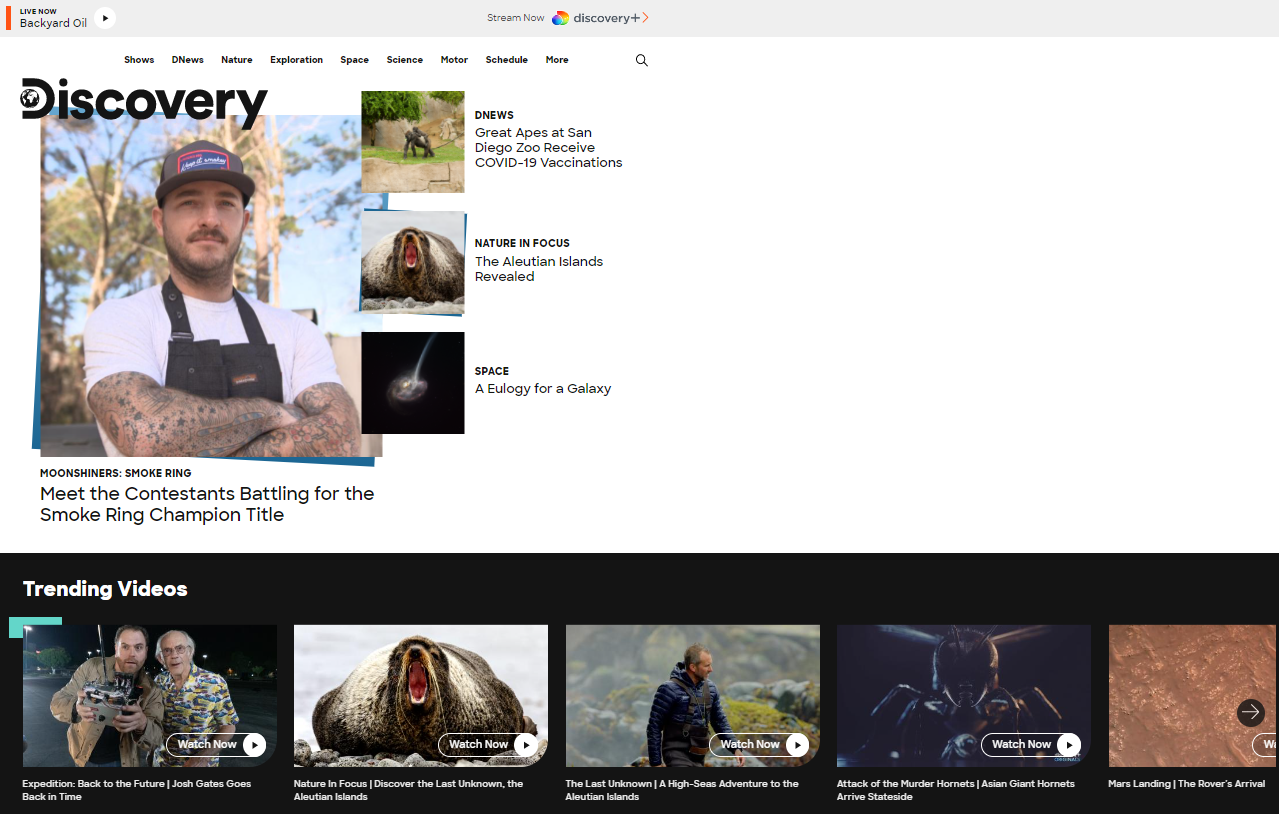
Task: Open the galaxy thumbnail image
Action: [413, 383]
